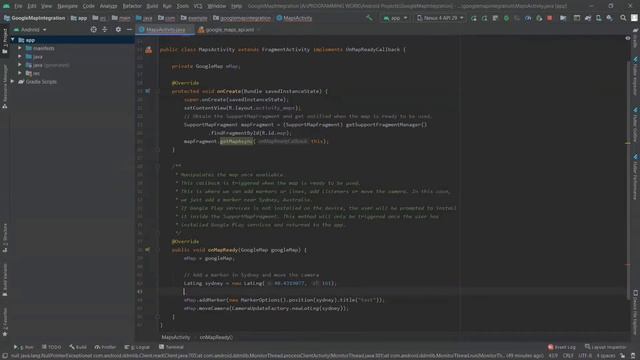Image resolution: width=640 pixels, height=360 pixels.
Task: Open the Refactor menu
Action: coord(132,6)
